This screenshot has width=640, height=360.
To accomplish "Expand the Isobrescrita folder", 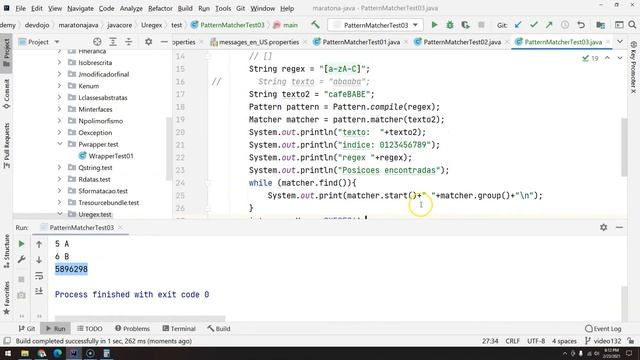I will point(60,62).
